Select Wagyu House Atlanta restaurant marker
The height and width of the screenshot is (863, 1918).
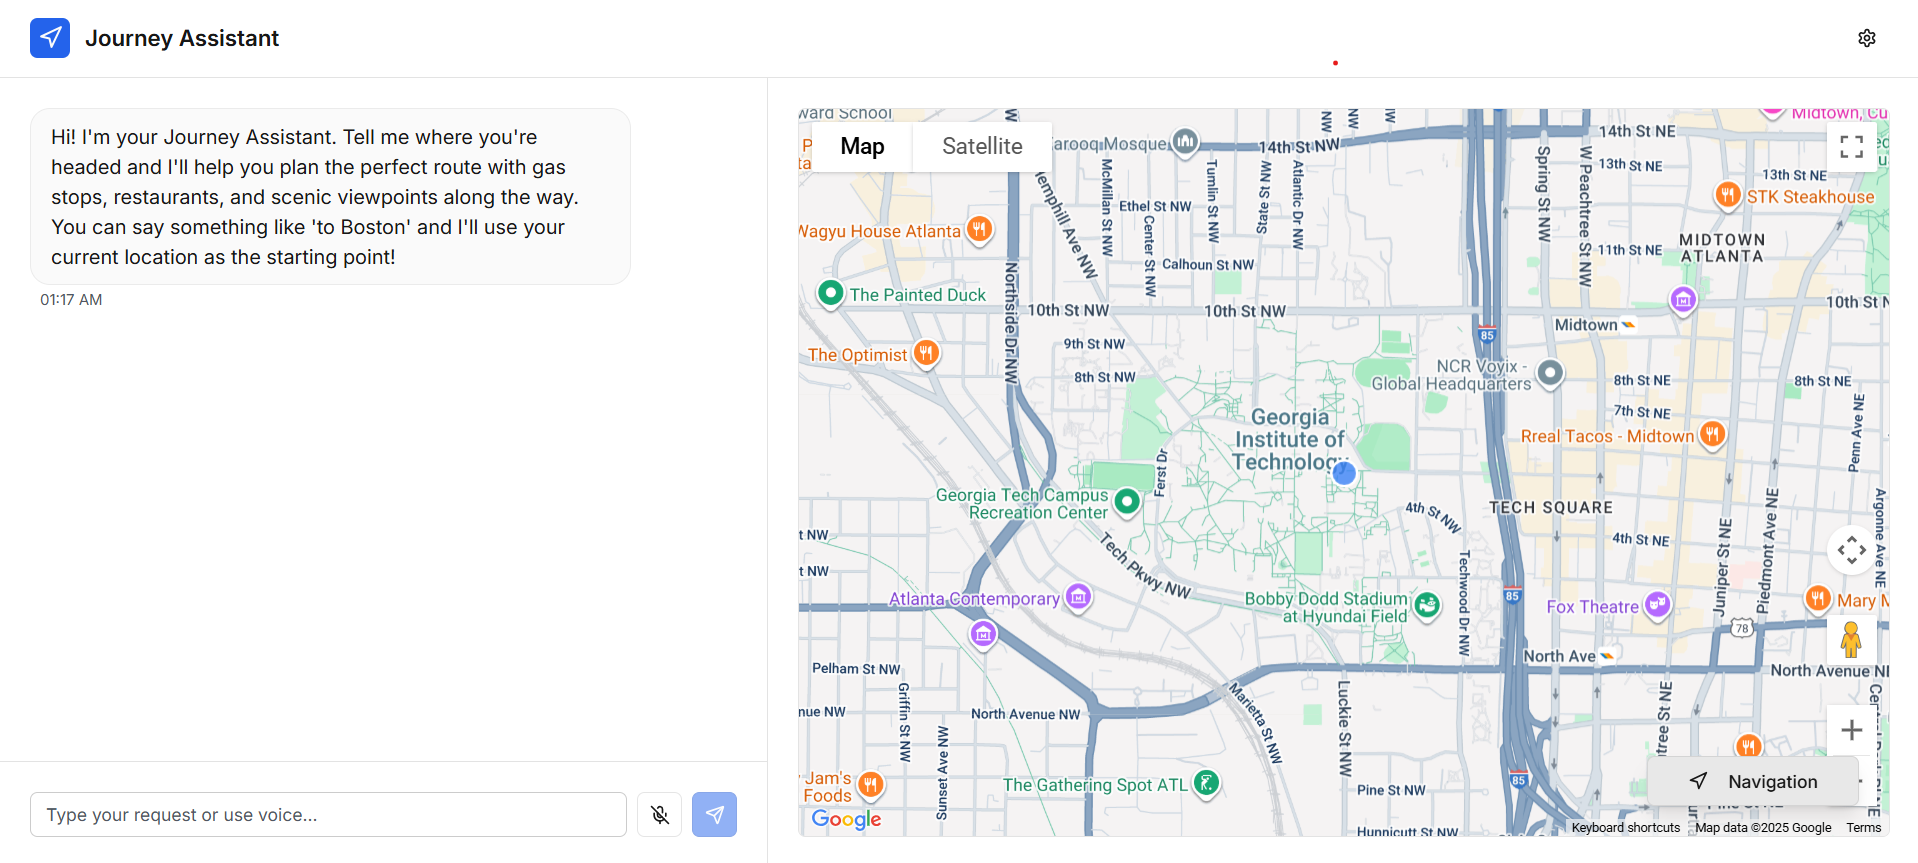point(980,229)
